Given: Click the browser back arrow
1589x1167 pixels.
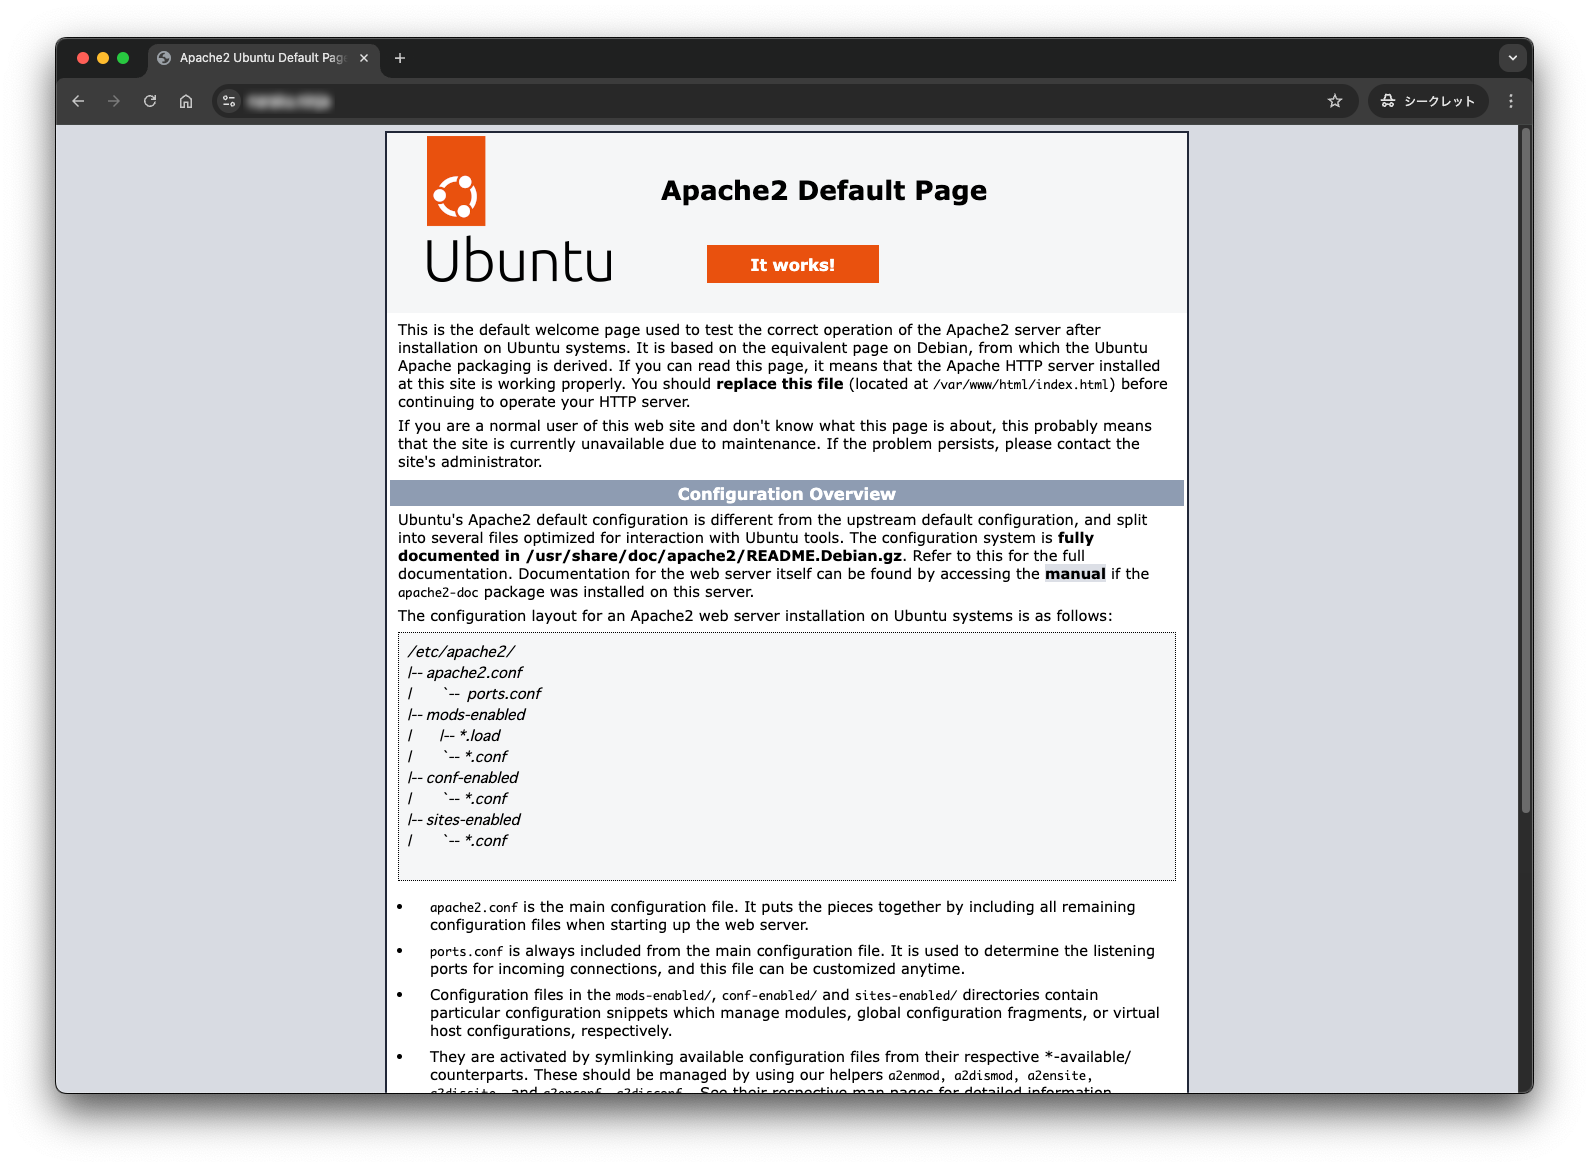Looking at the screenshot, I should pos(78,101).
